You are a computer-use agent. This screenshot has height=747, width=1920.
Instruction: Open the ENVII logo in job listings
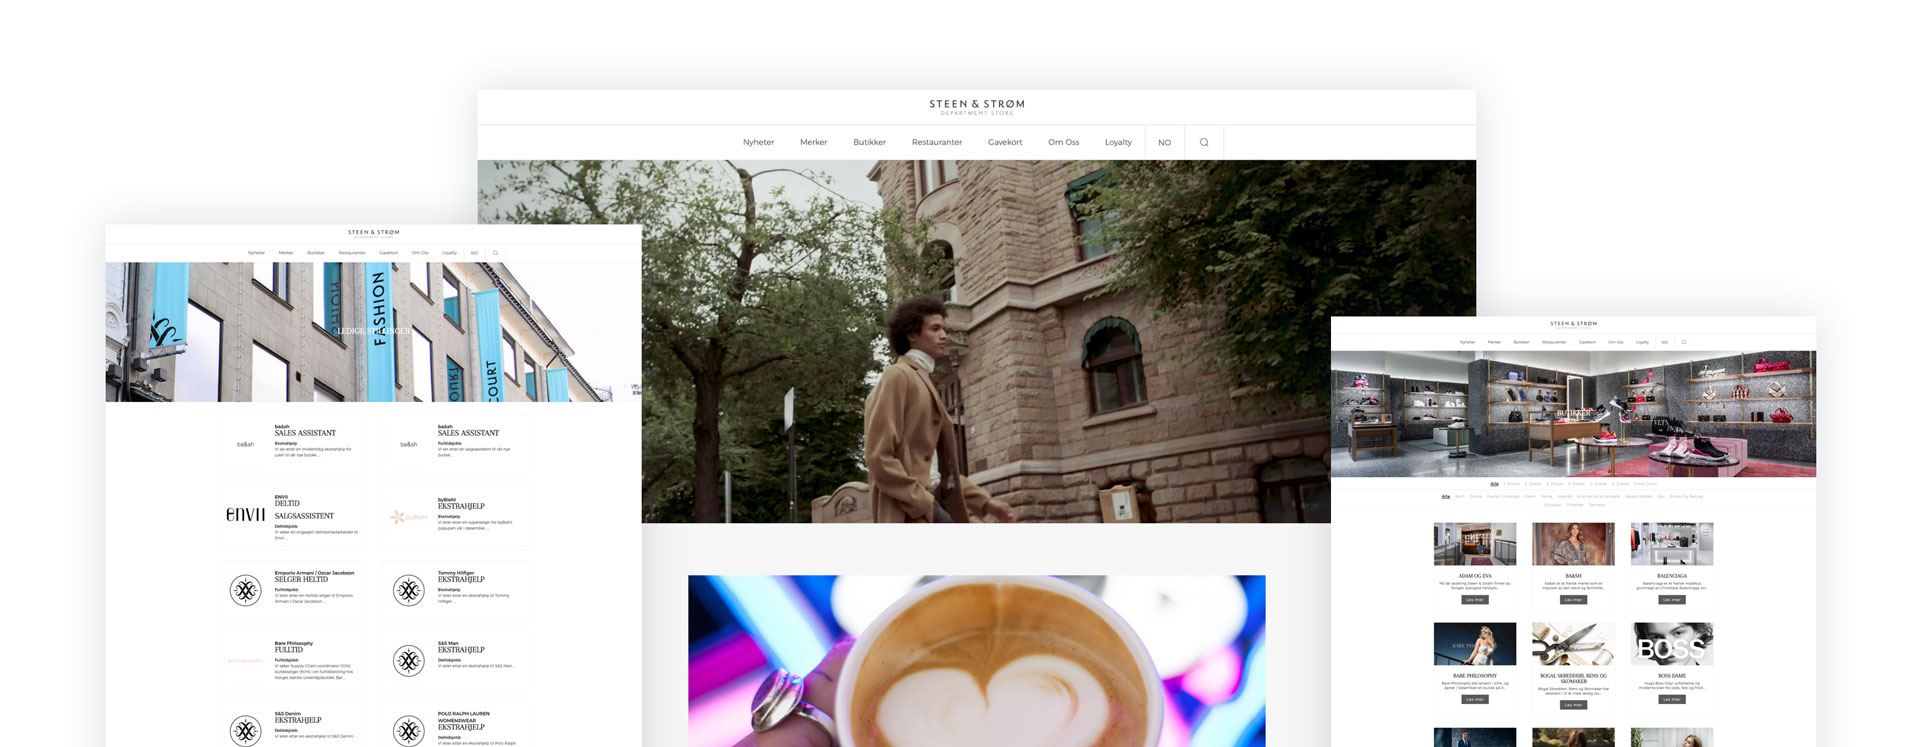[245, 515]
